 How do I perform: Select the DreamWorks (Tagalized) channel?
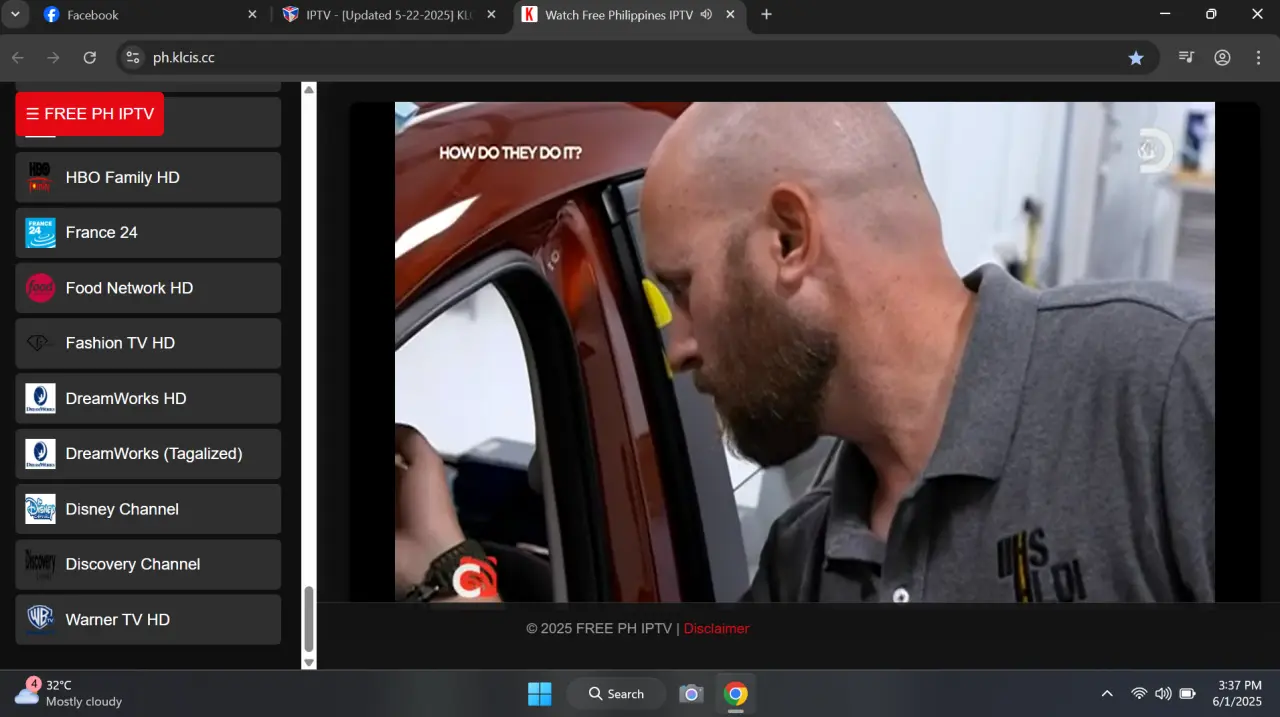[148, 454]
